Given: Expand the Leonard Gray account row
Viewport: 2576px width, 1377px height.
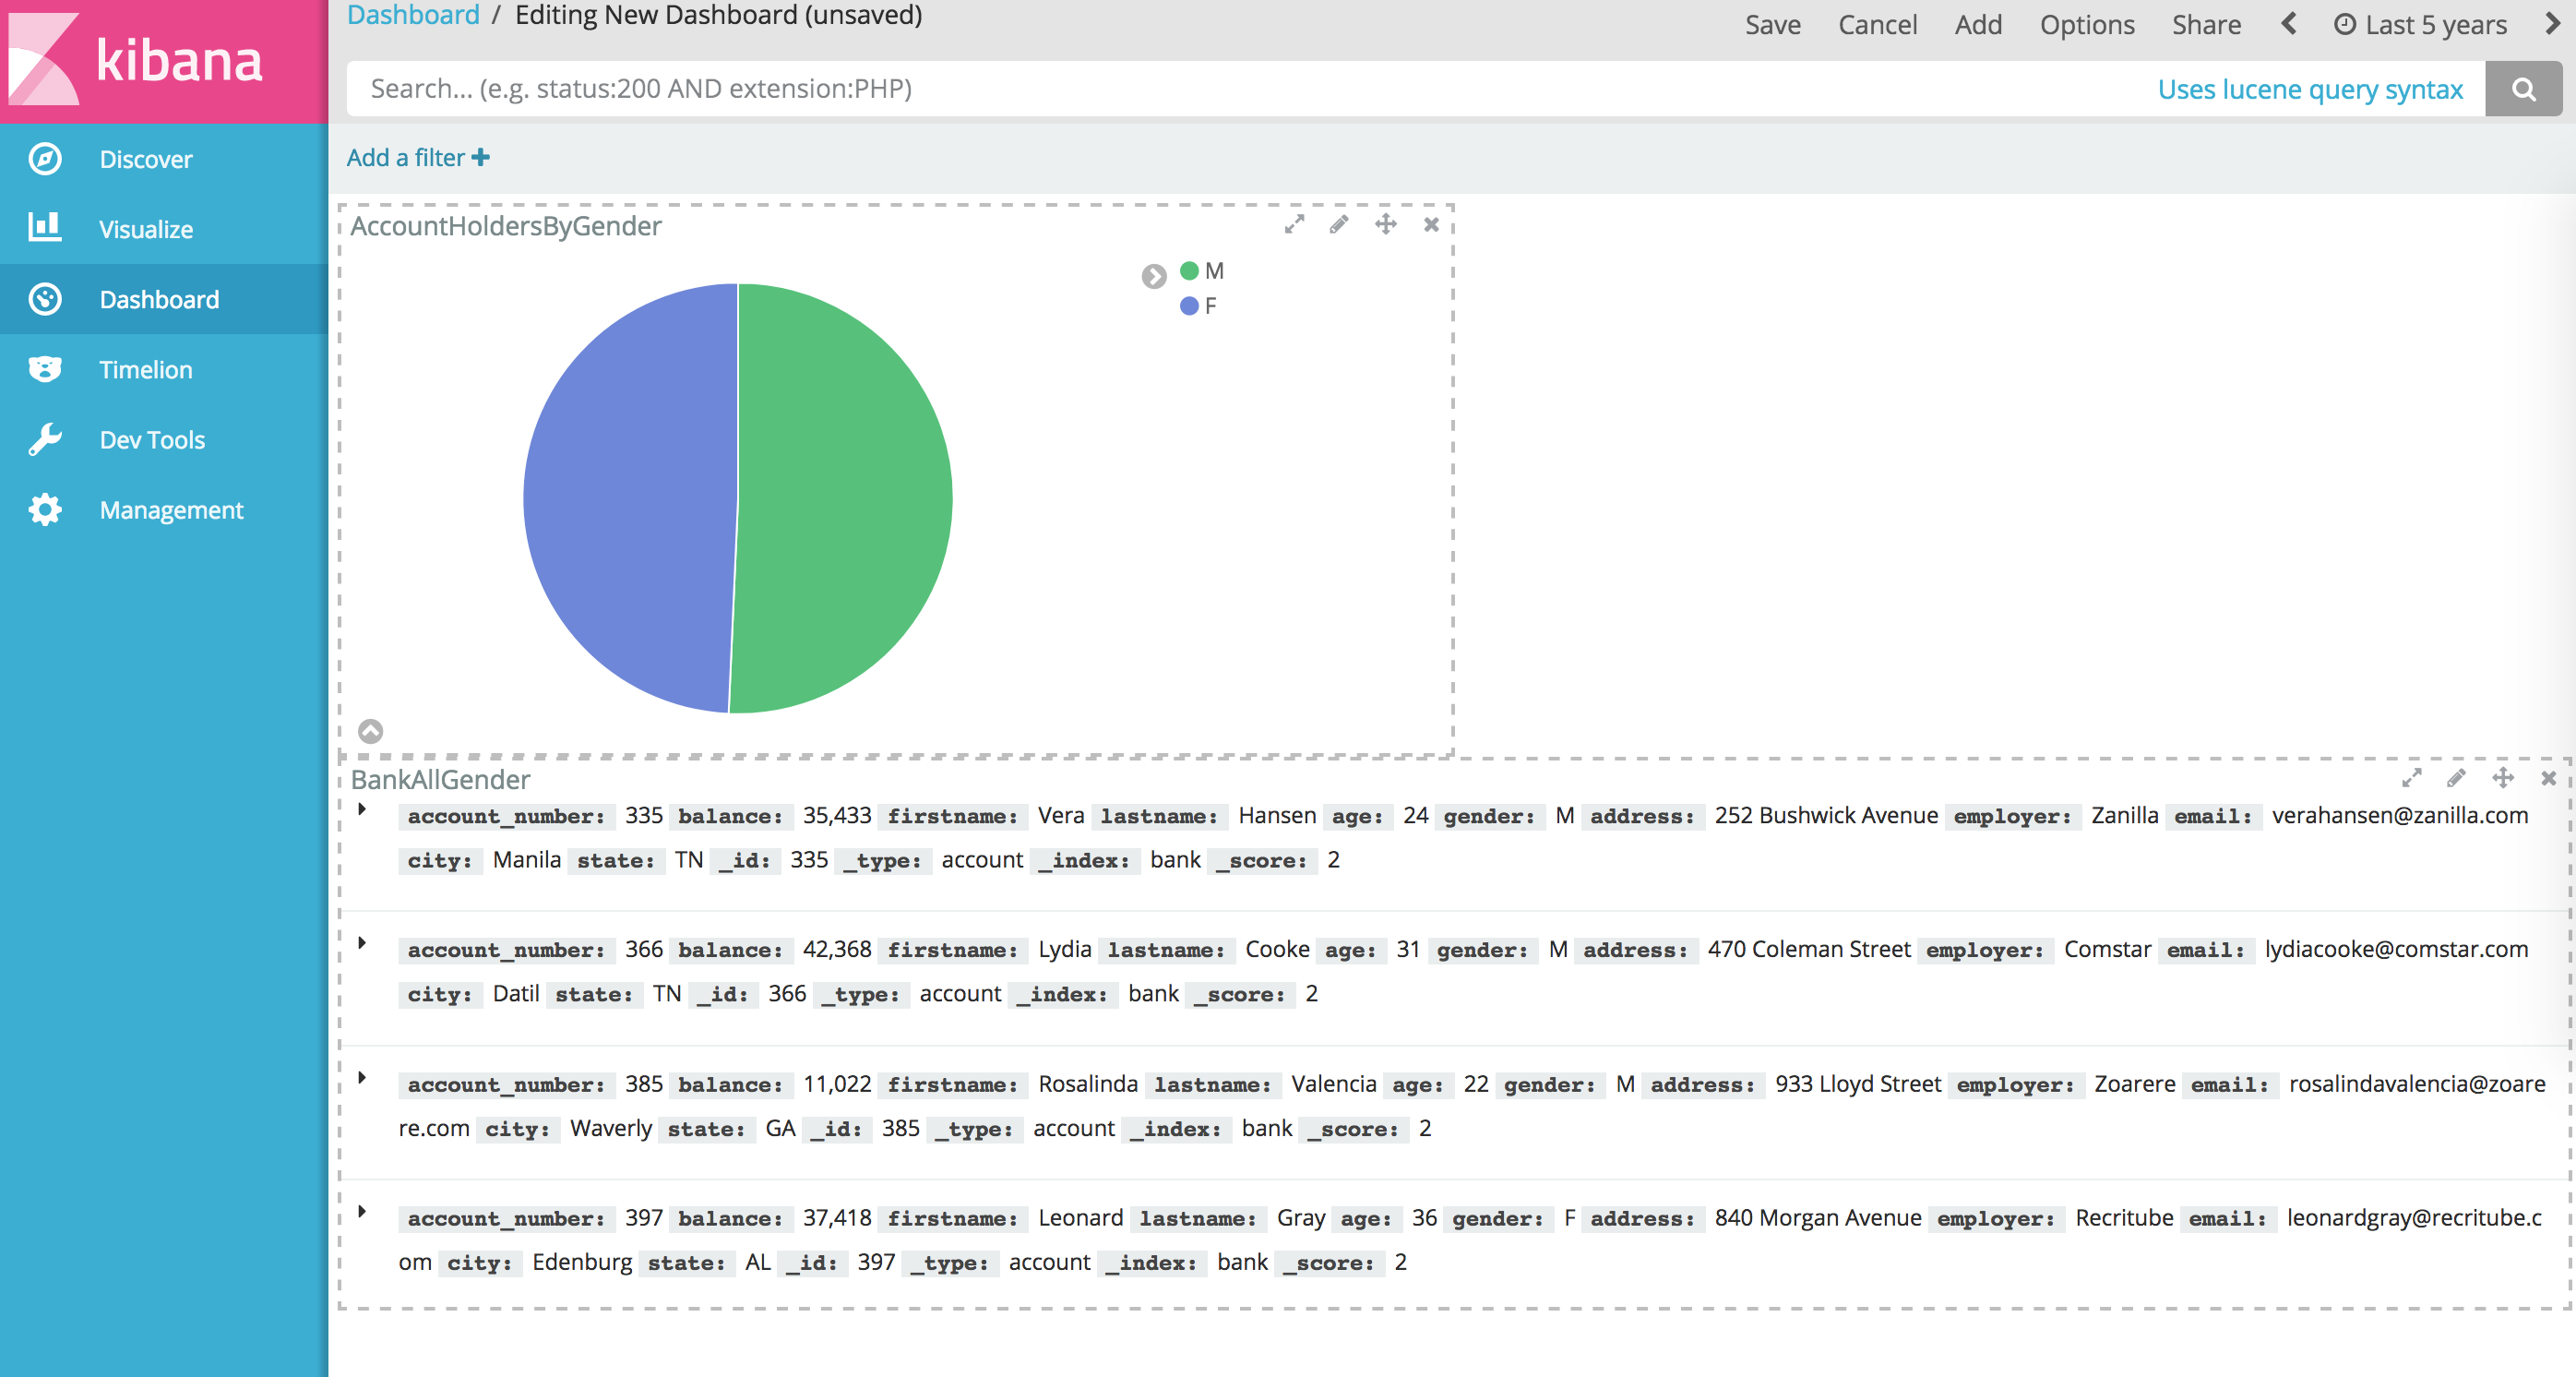Looking at the screenshot, I should point(362,1212).
